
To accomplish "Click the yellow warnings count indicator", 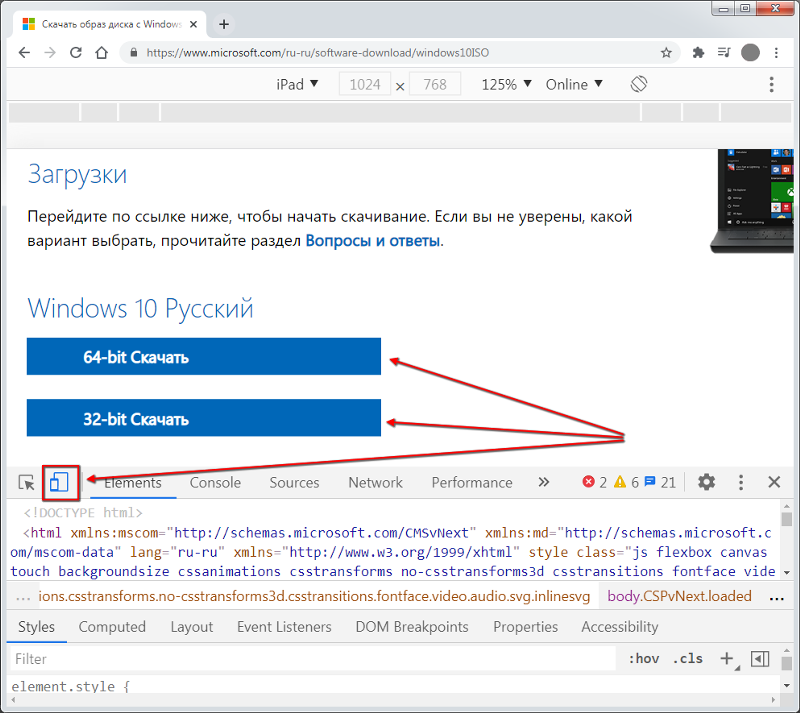I will (626, 482).
